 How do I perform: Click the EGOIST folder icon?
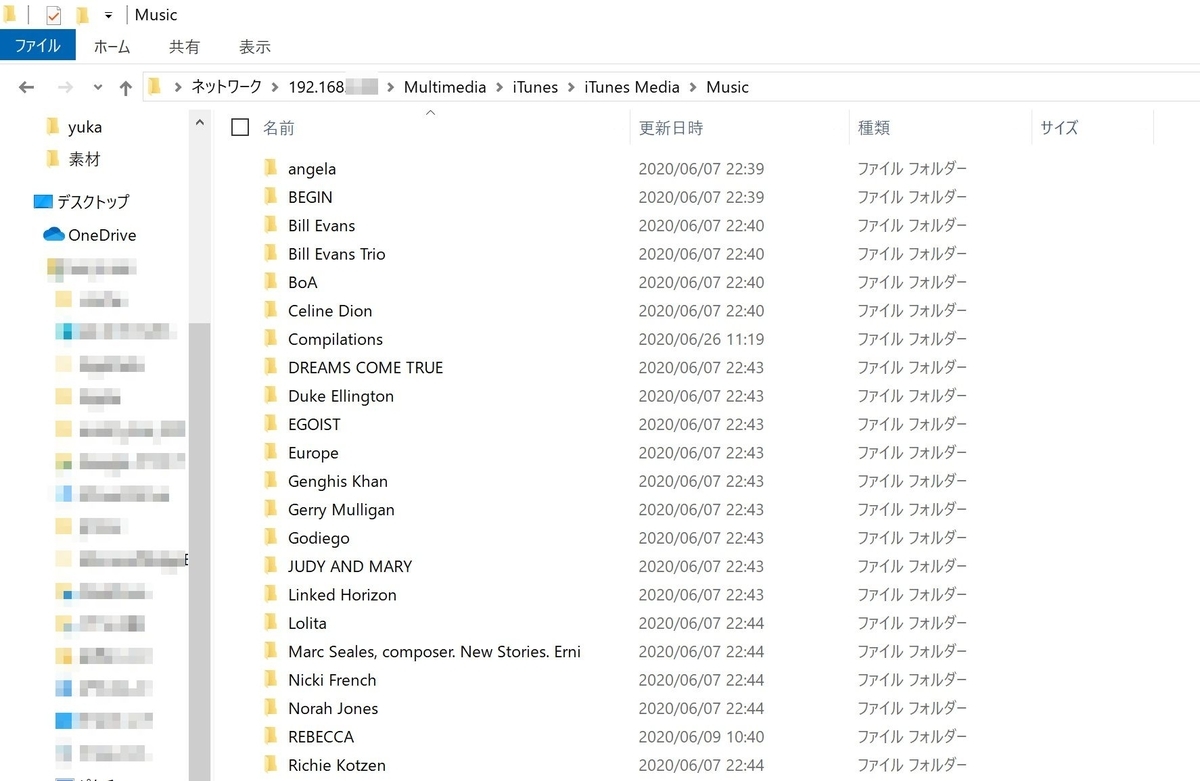pyautogui.click(x=270, y=424)
